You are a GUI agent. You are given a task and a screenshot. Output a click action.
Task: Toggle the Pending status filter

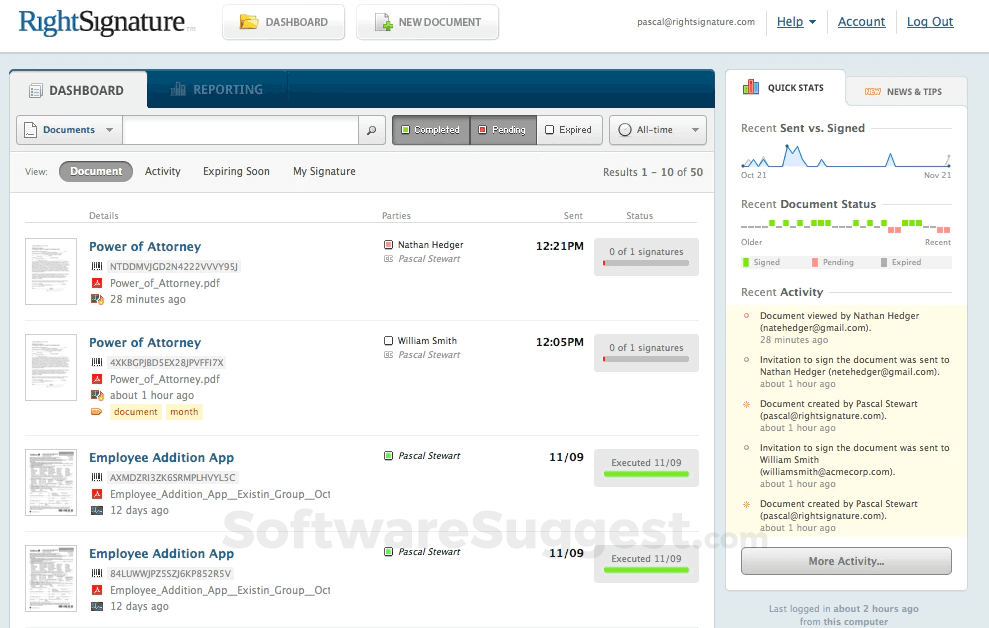tap(504, 129)
